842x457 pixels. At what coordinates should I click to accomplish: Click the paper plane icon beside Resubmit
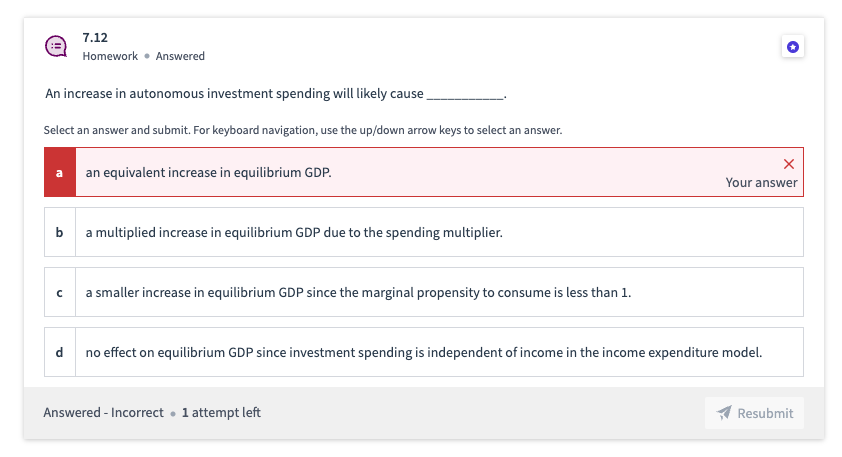[x=725, y=413]
